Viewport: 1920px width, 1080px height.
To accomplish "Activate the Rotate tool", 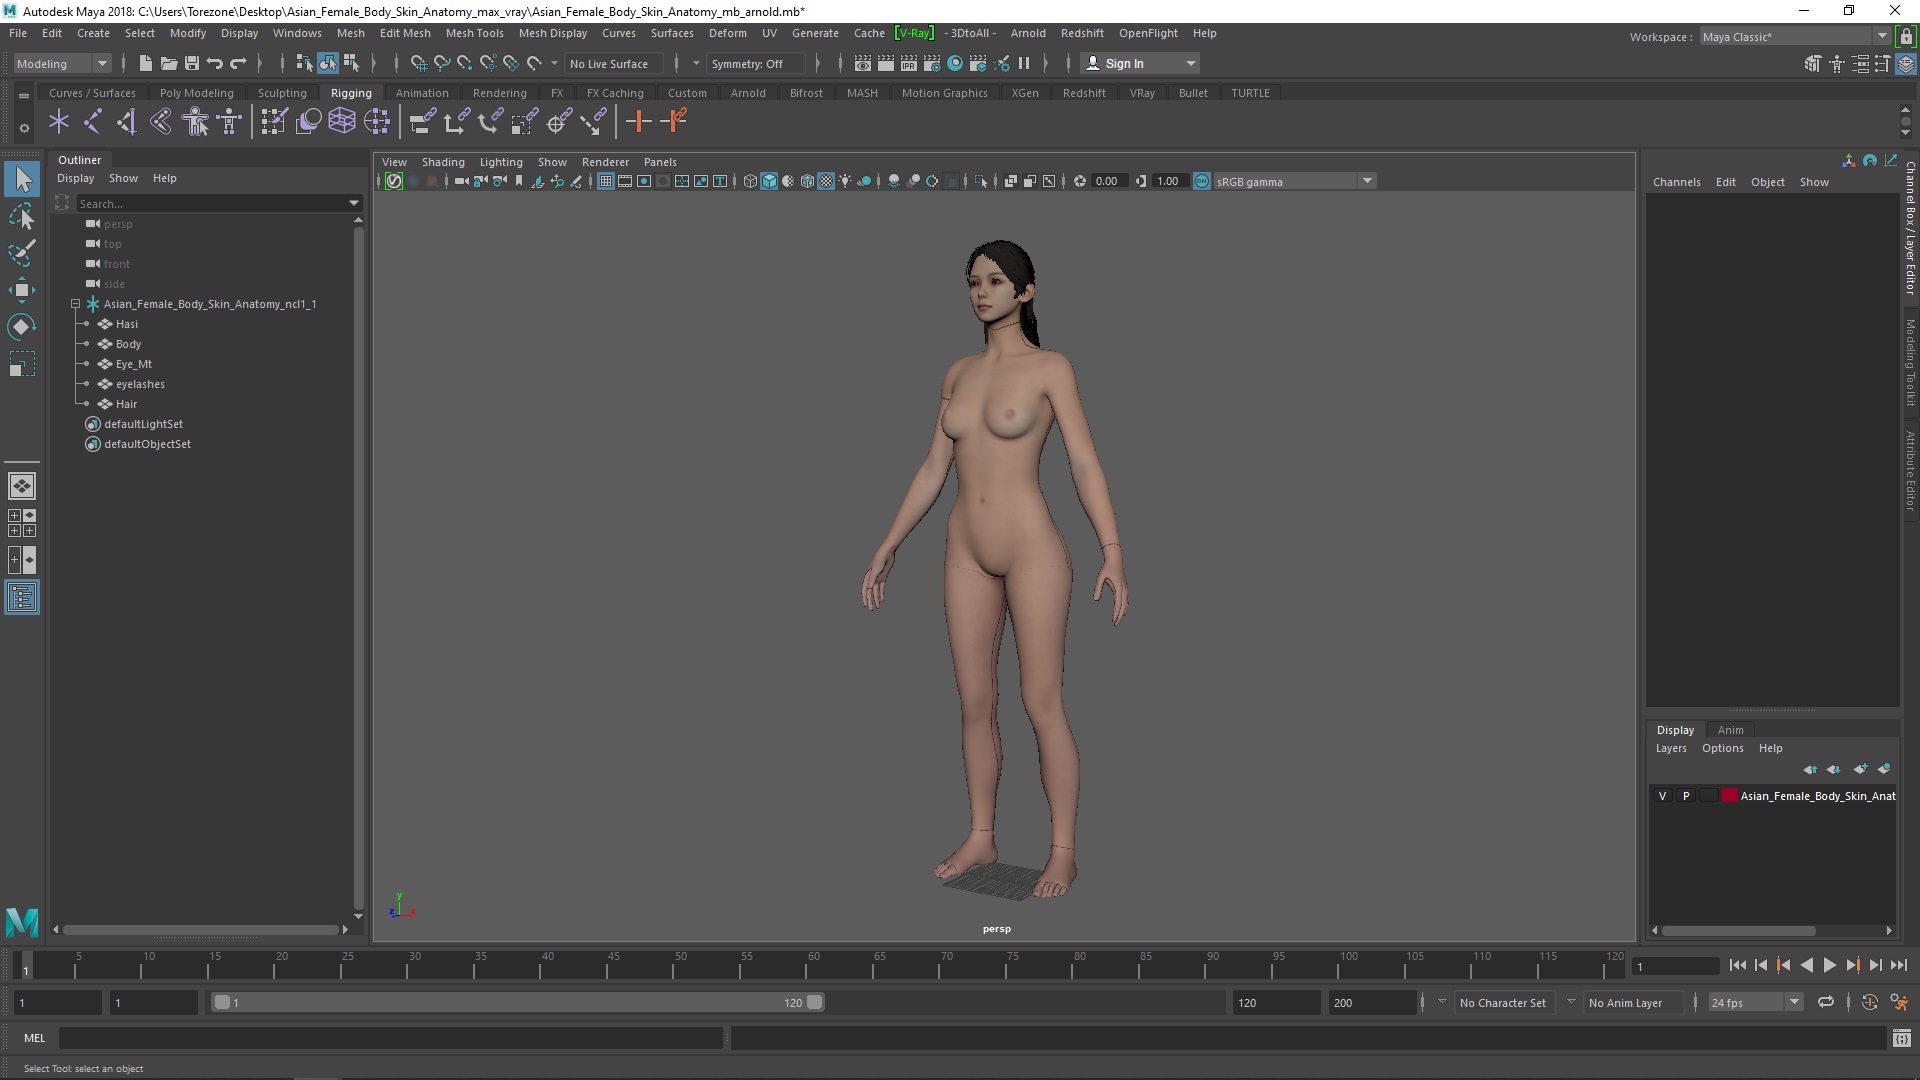I will point(22,327).
